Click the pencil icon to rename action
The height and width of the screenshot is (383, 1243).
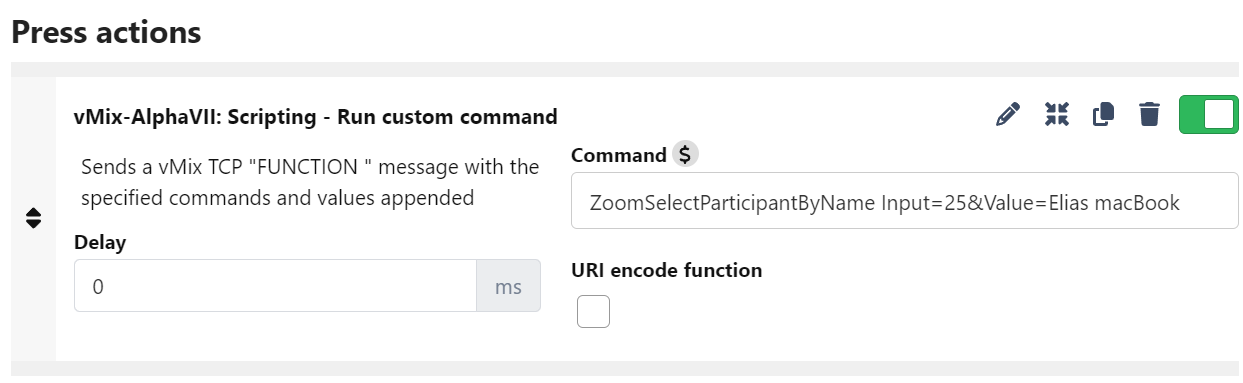coord(1008,115)
